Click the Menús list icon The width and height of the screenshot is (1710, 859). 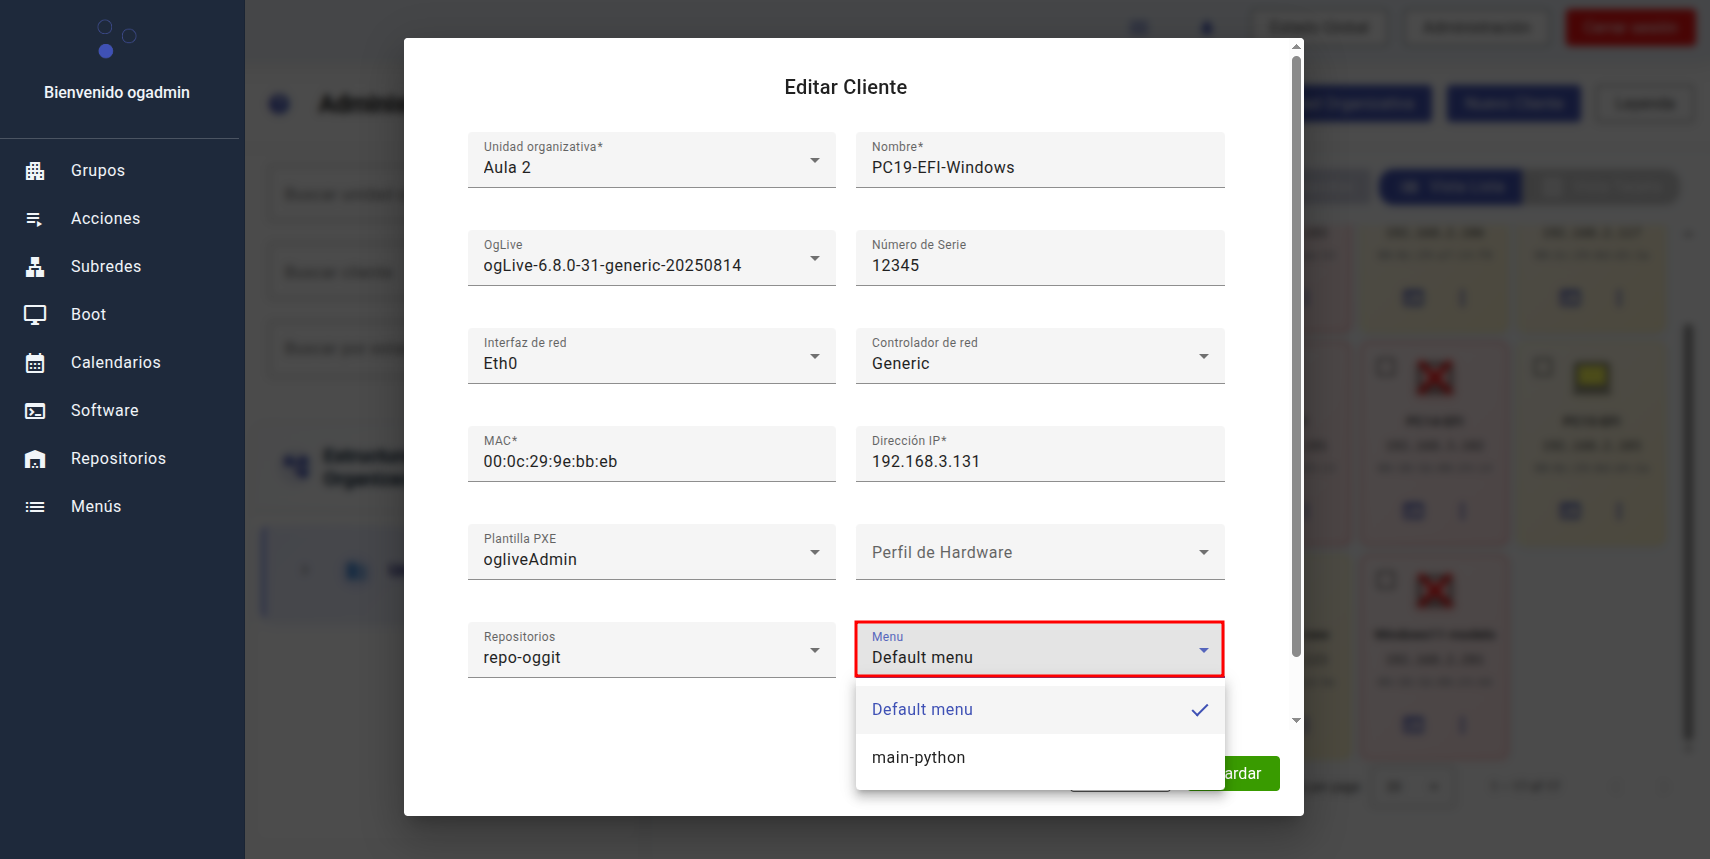coord(35,507)
